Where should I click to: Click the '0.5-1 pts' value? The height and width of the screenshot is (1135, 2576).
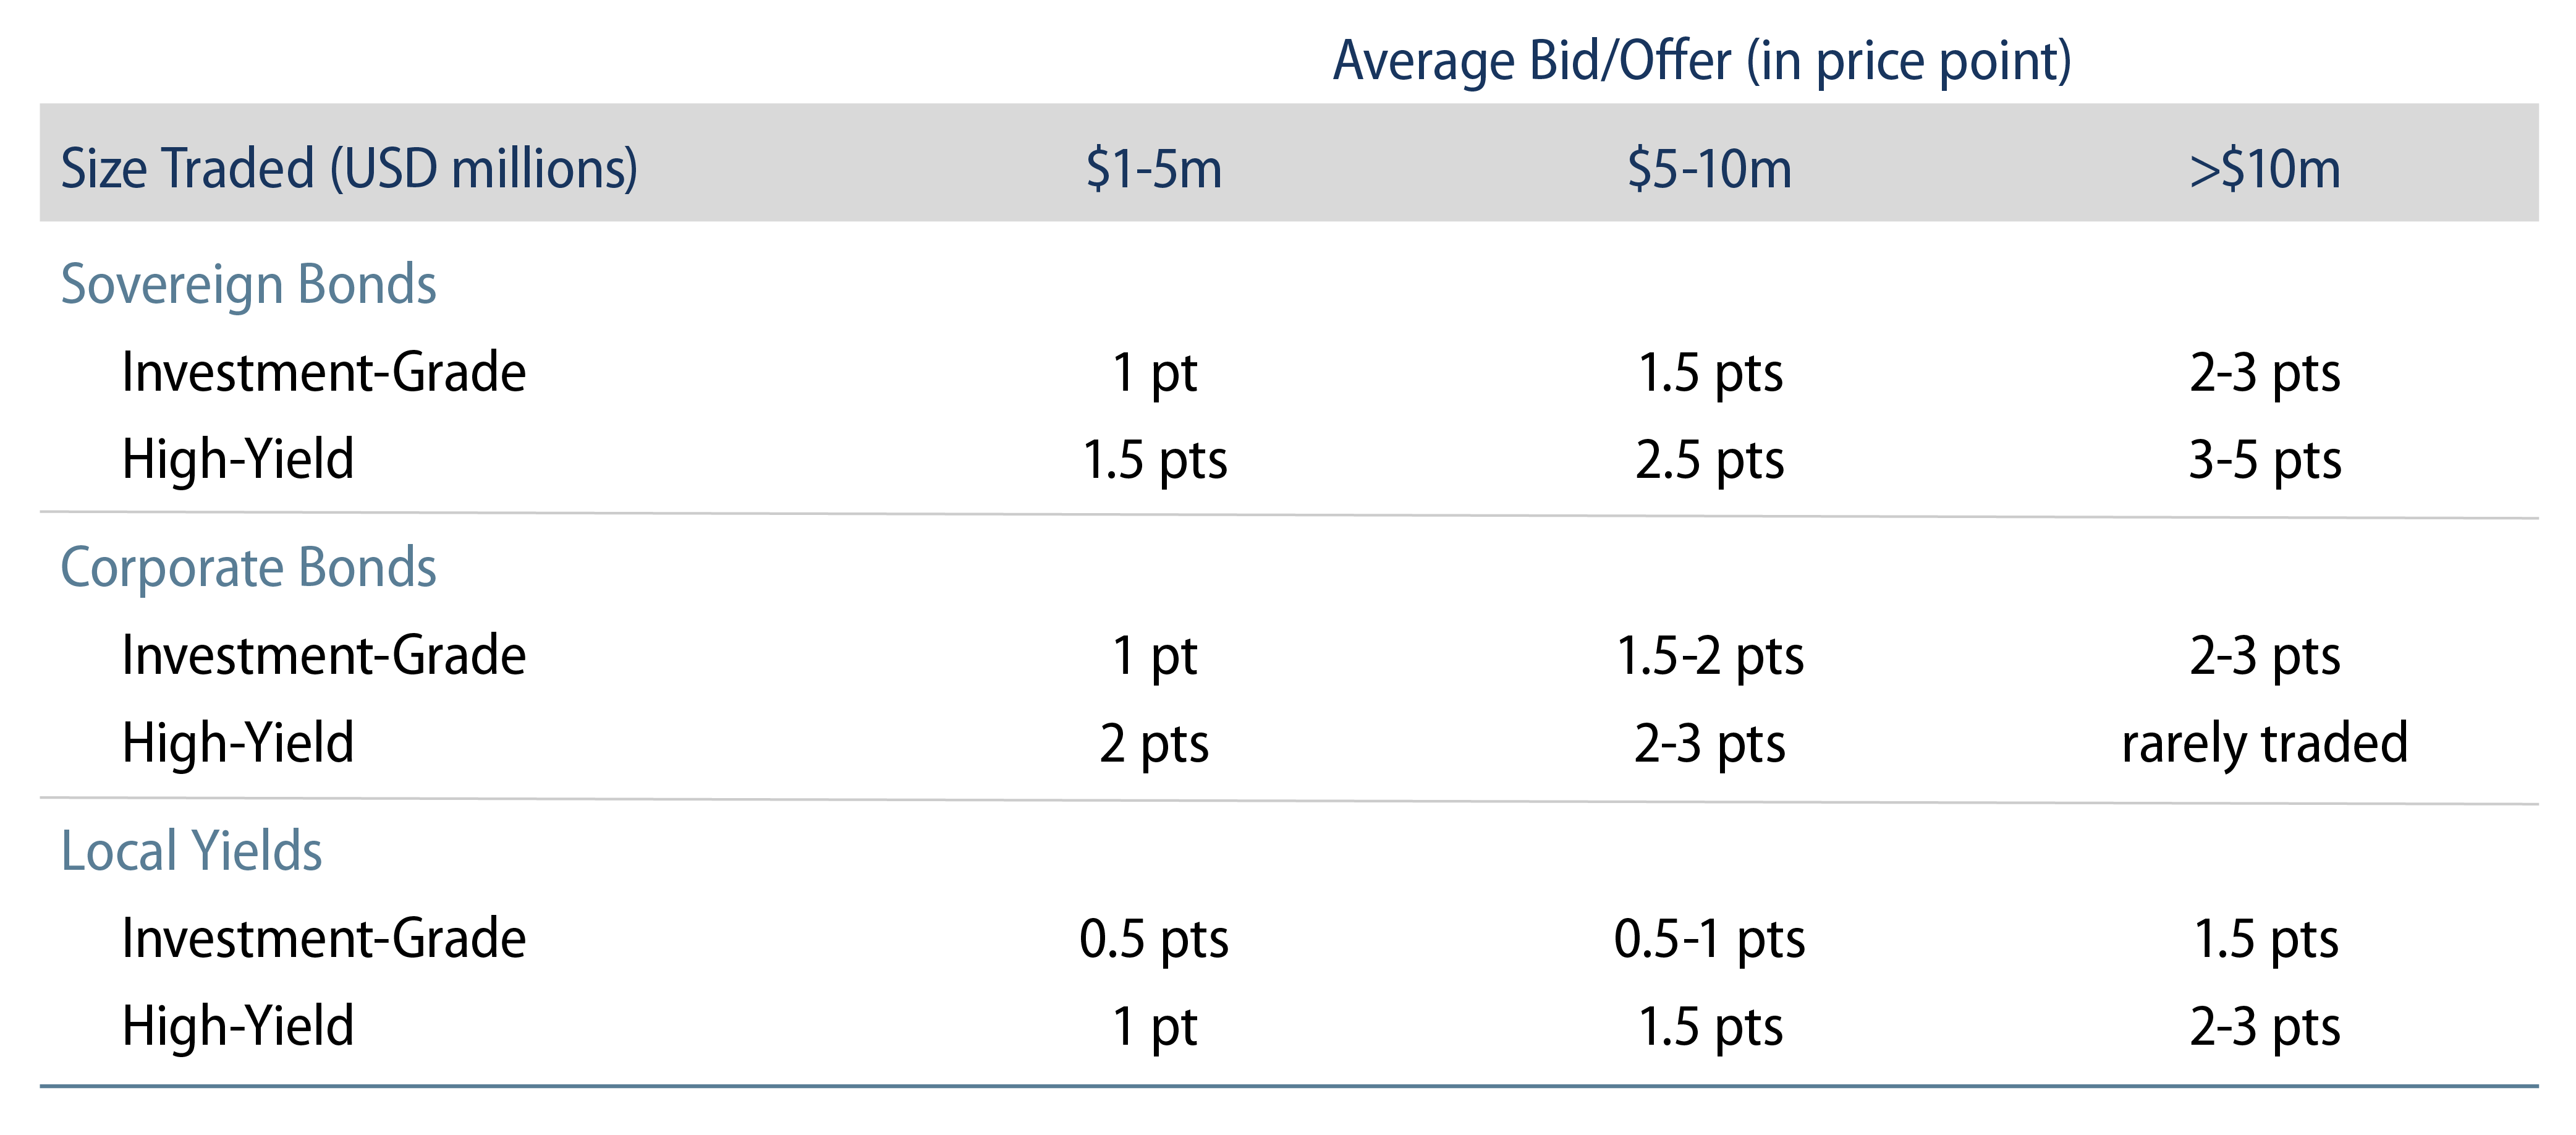[x=1709, y=939]
